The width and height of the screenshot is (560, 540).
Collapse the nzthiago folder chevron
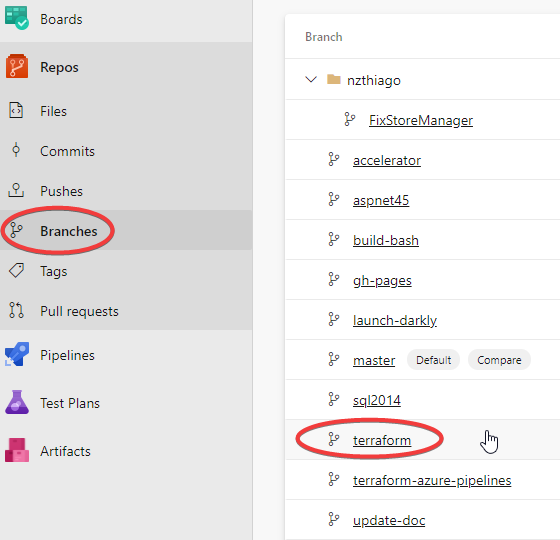(311, 79)
